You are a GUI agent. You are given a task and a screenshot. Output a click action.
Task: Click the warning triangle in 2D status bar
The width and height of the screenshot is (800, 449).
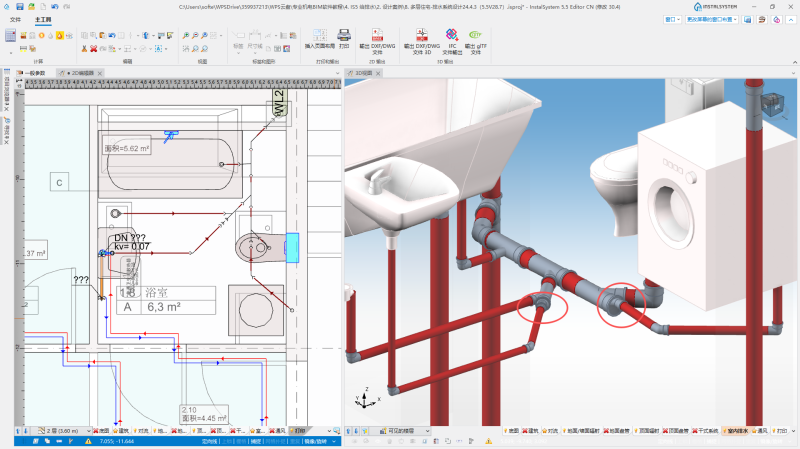point(88,441)
